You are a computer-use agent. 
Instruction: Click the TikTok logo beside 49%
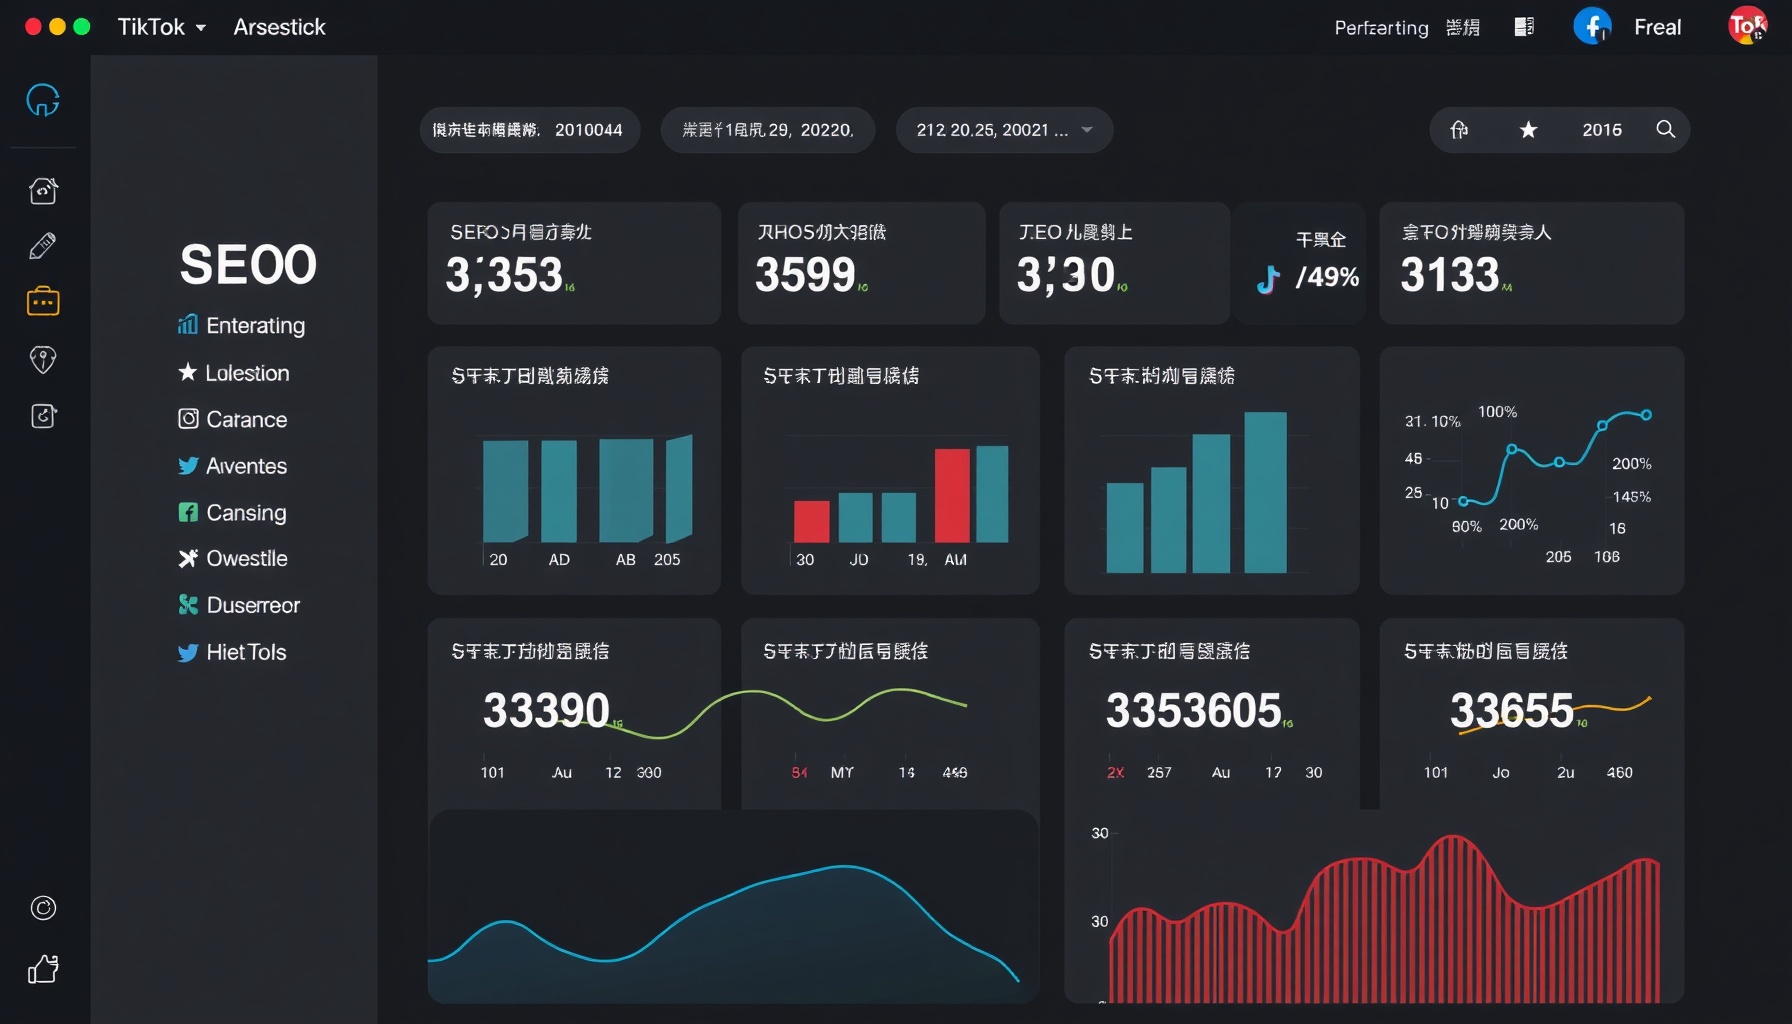tap(1268, 279)
